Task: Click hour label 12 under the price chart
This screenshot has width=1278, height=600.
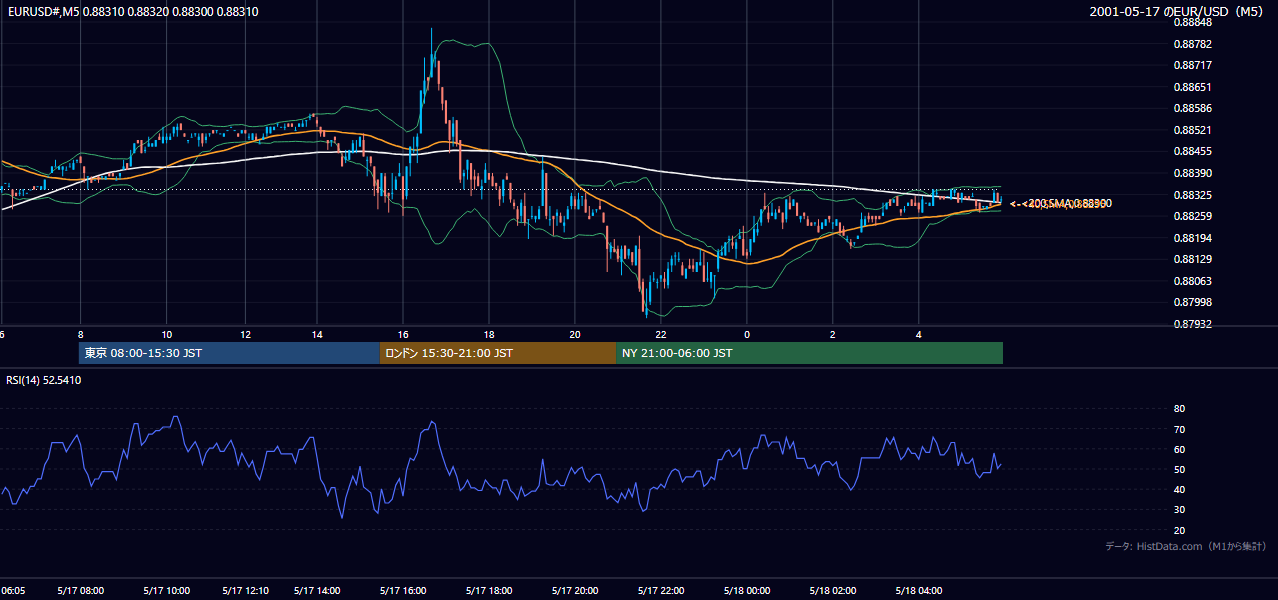Action: (245, 334)
